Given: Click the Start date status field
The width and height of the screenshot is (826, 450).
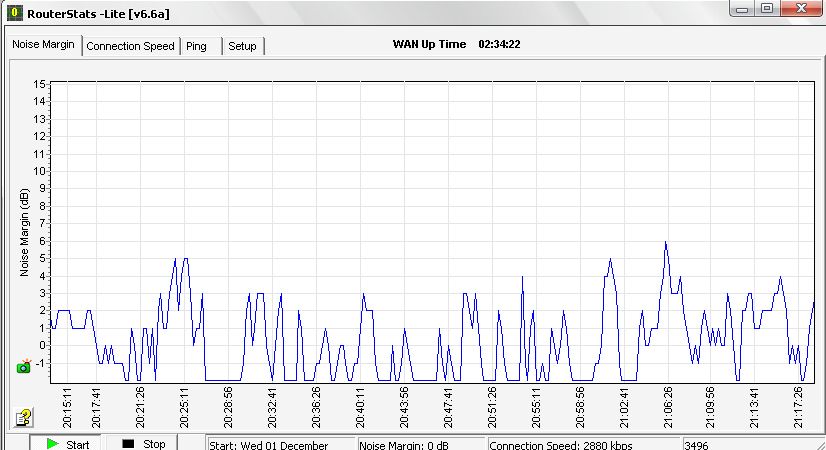Looking at the screenshot, I should point(281,444).
